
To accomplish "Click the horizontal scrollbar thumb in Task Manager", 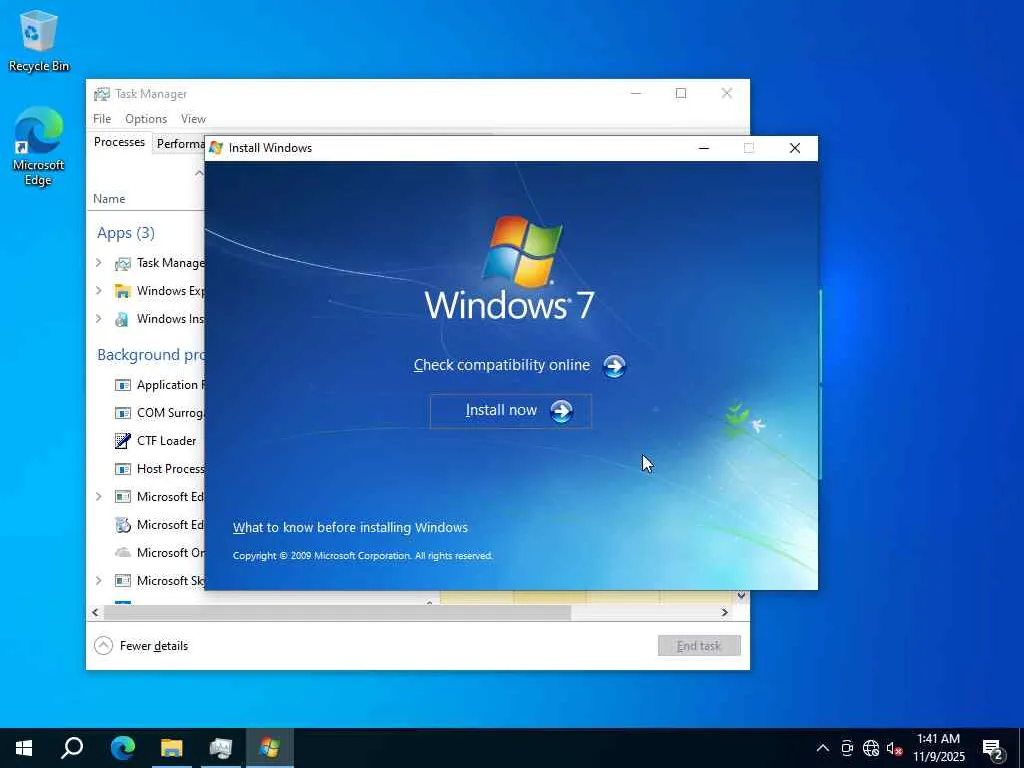I will 337,613.
